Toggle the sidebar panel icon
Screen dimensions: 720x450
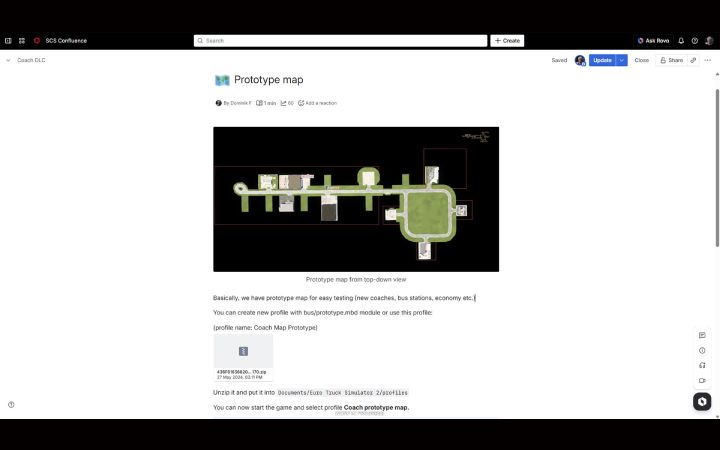coord(8,41)
